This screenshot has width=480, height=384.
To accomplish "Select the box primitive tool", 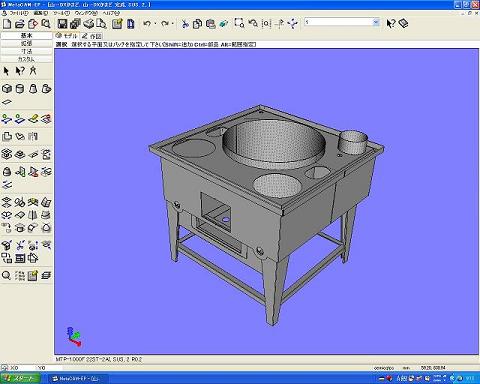I will [x=7, y=89].
